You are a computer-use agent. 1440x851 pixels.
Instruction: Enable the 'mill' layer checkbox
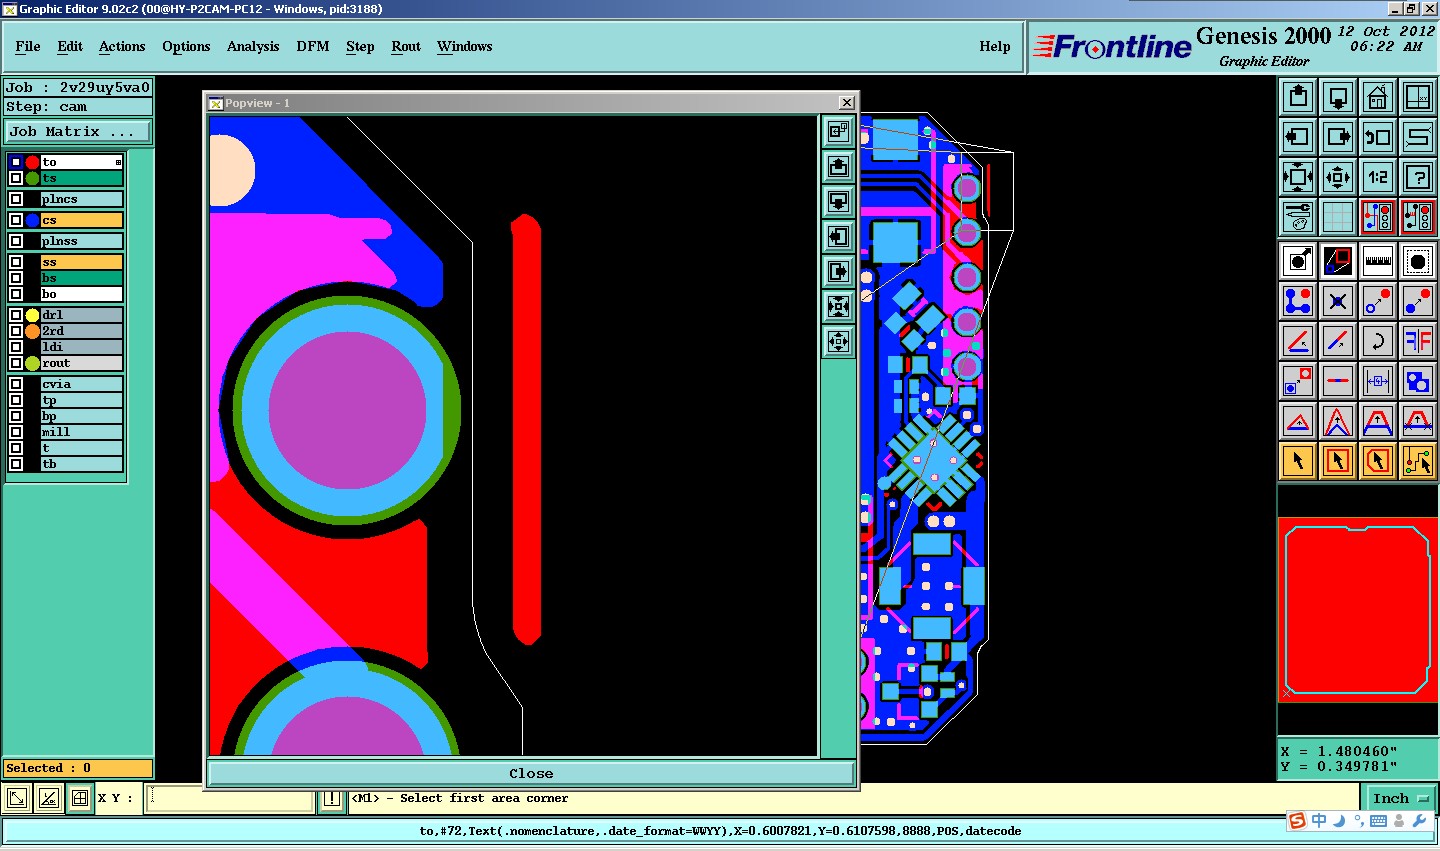pos(16,432)
